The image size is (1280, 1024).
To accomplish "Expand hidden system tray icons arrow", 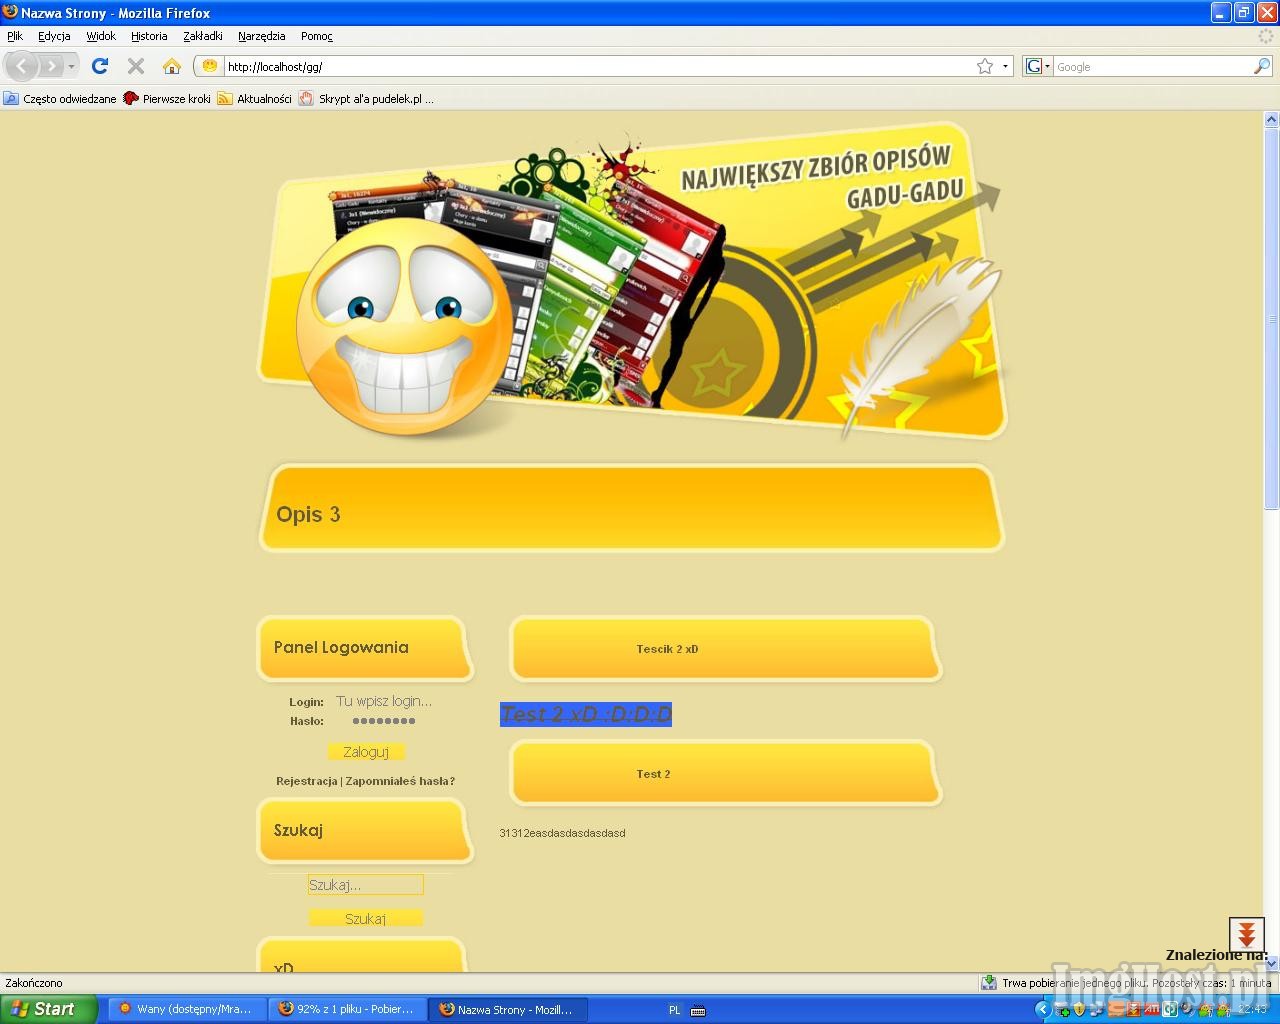I will (x=1042, y=1010).
